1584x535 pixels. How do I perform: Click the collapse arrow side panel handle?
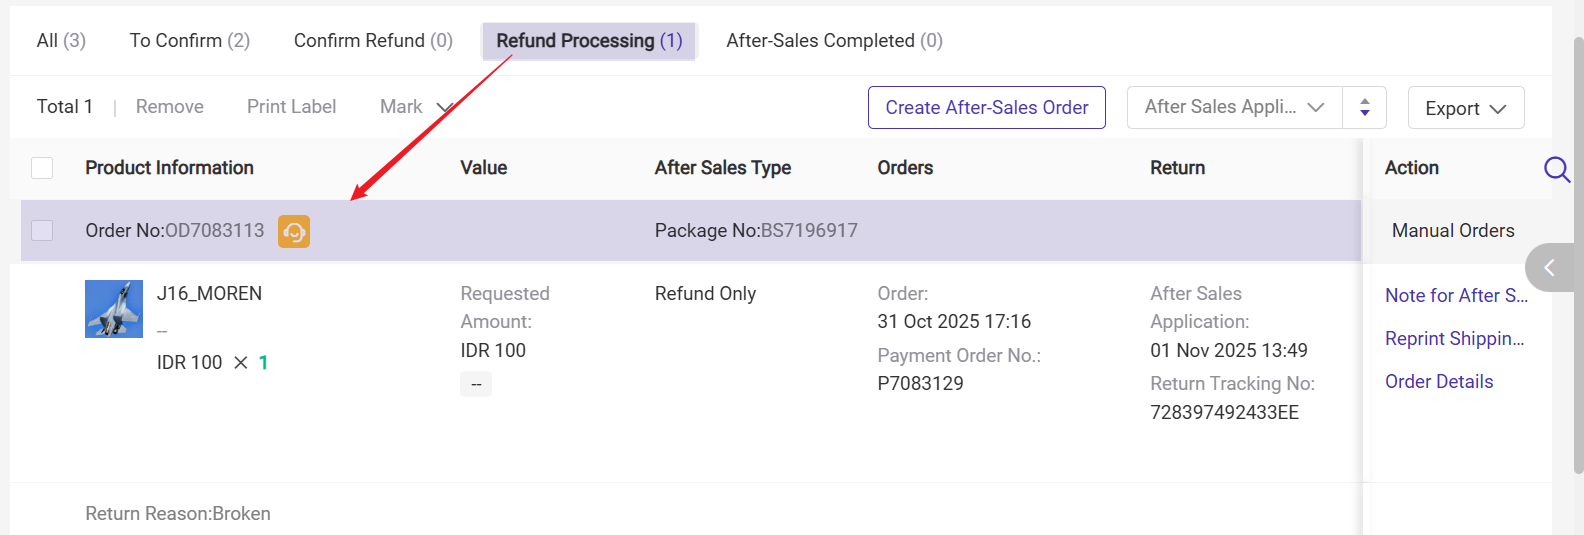click(x=1549, y=267)
